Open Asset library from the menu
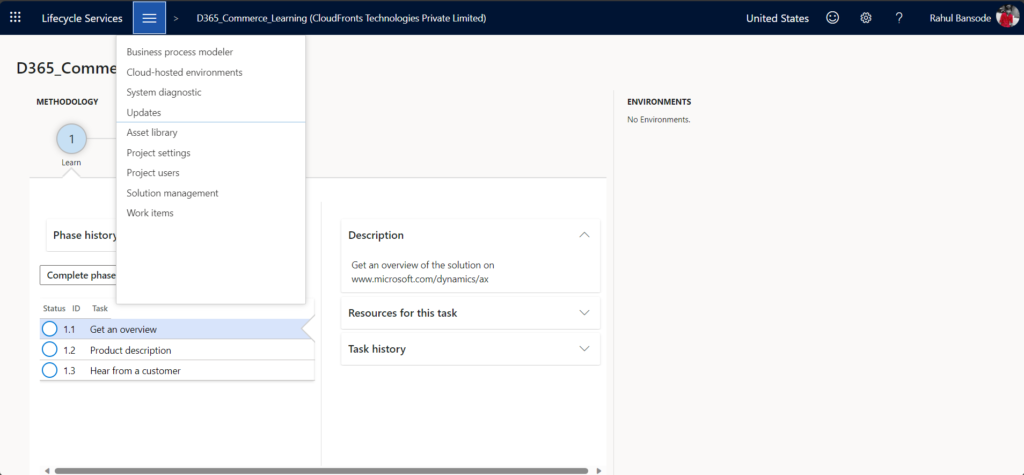1024x475 pixels. click(x=152, y=133)
